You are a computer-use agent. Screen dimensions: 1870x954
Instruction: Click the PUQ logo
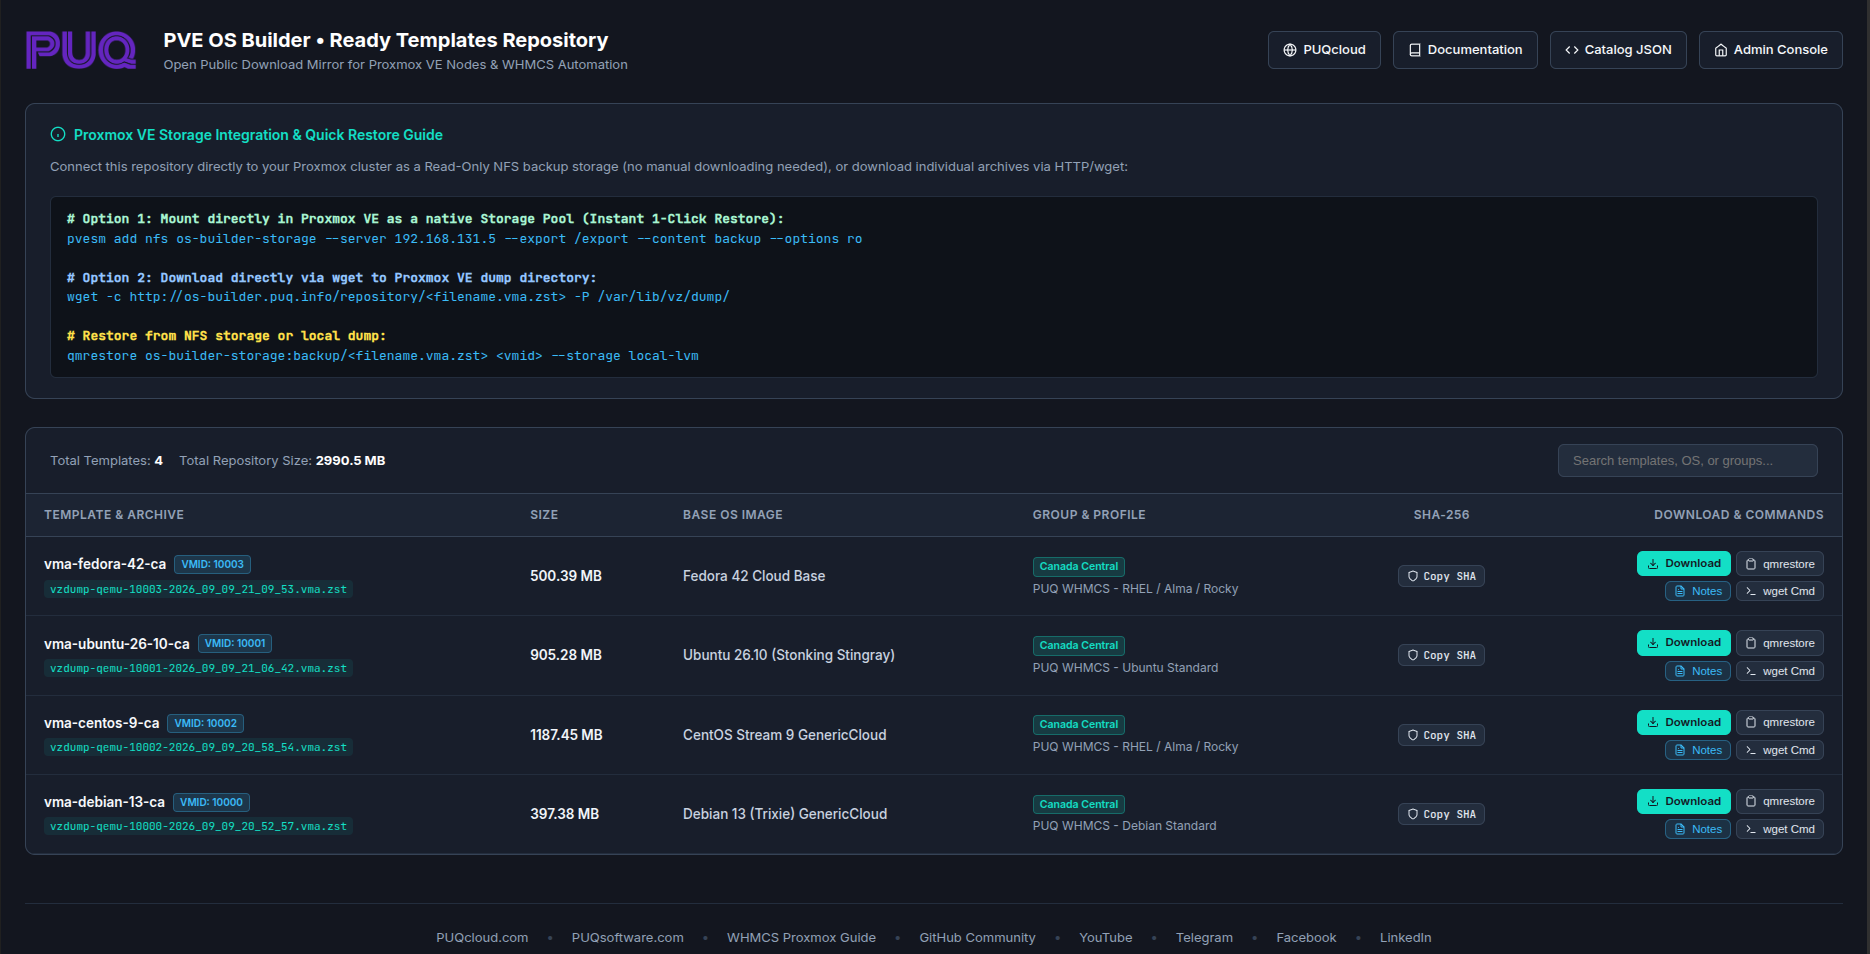pos(81,50)
